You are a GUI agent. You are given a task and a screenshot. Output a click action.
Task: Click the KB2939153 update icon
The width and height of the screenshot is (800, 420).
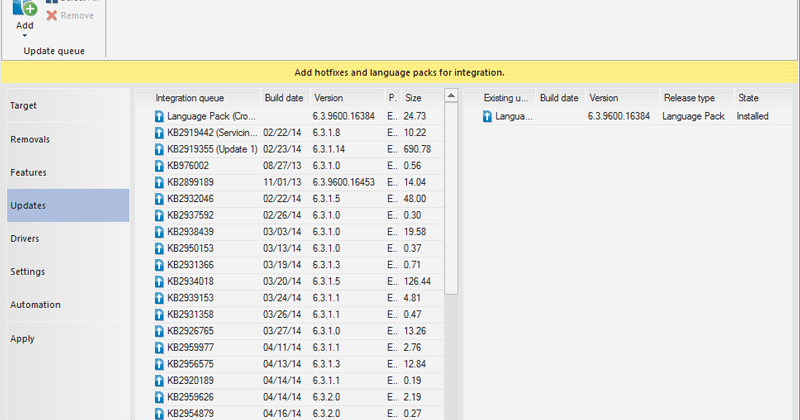coord(159,298)
